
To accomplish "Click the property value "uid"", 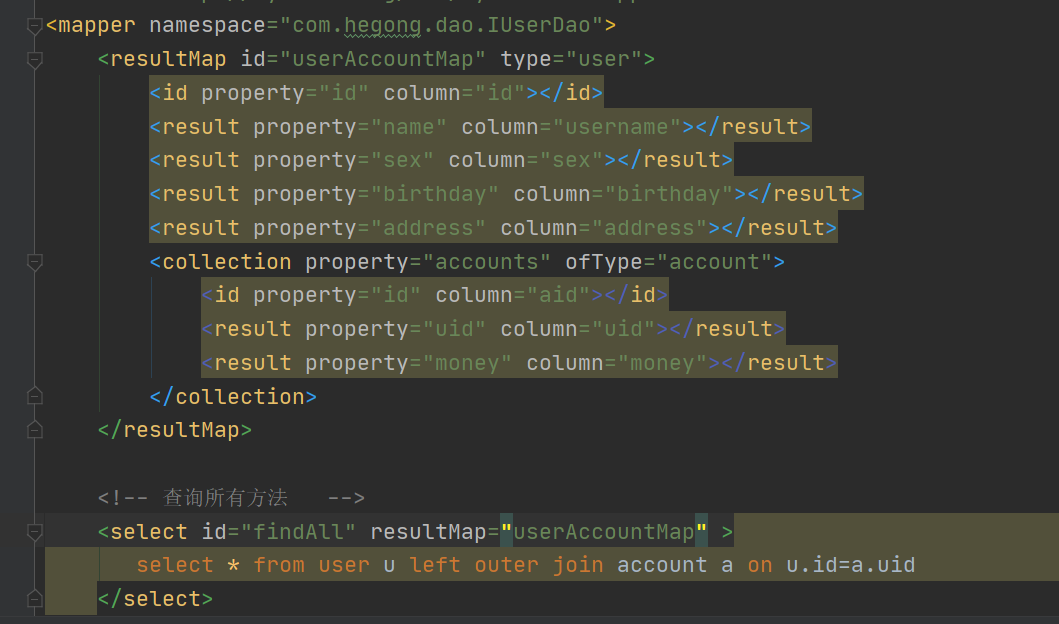I will 455,329.
